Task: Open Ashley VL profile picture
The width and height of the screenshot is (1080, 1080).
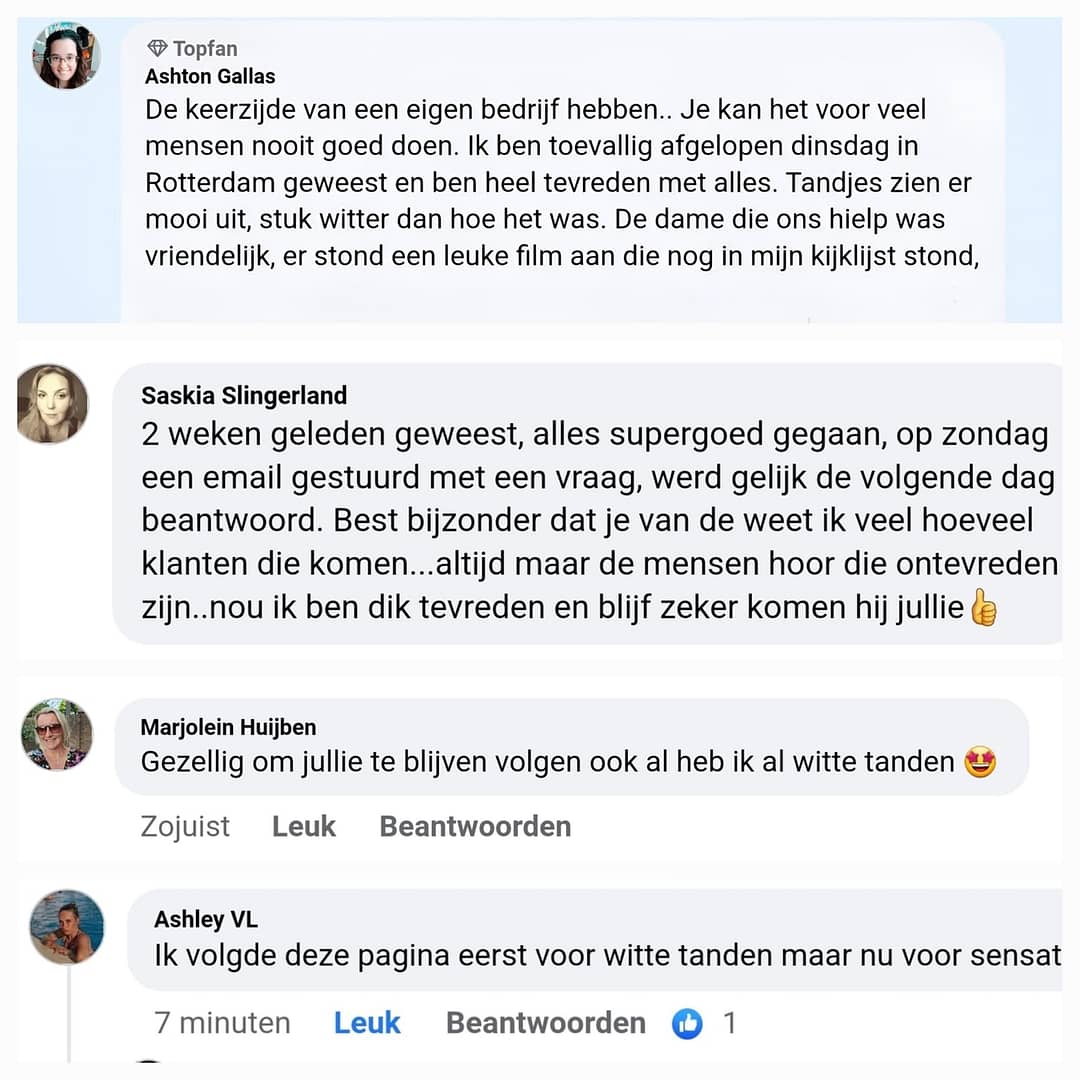Action: click(67, 926)
